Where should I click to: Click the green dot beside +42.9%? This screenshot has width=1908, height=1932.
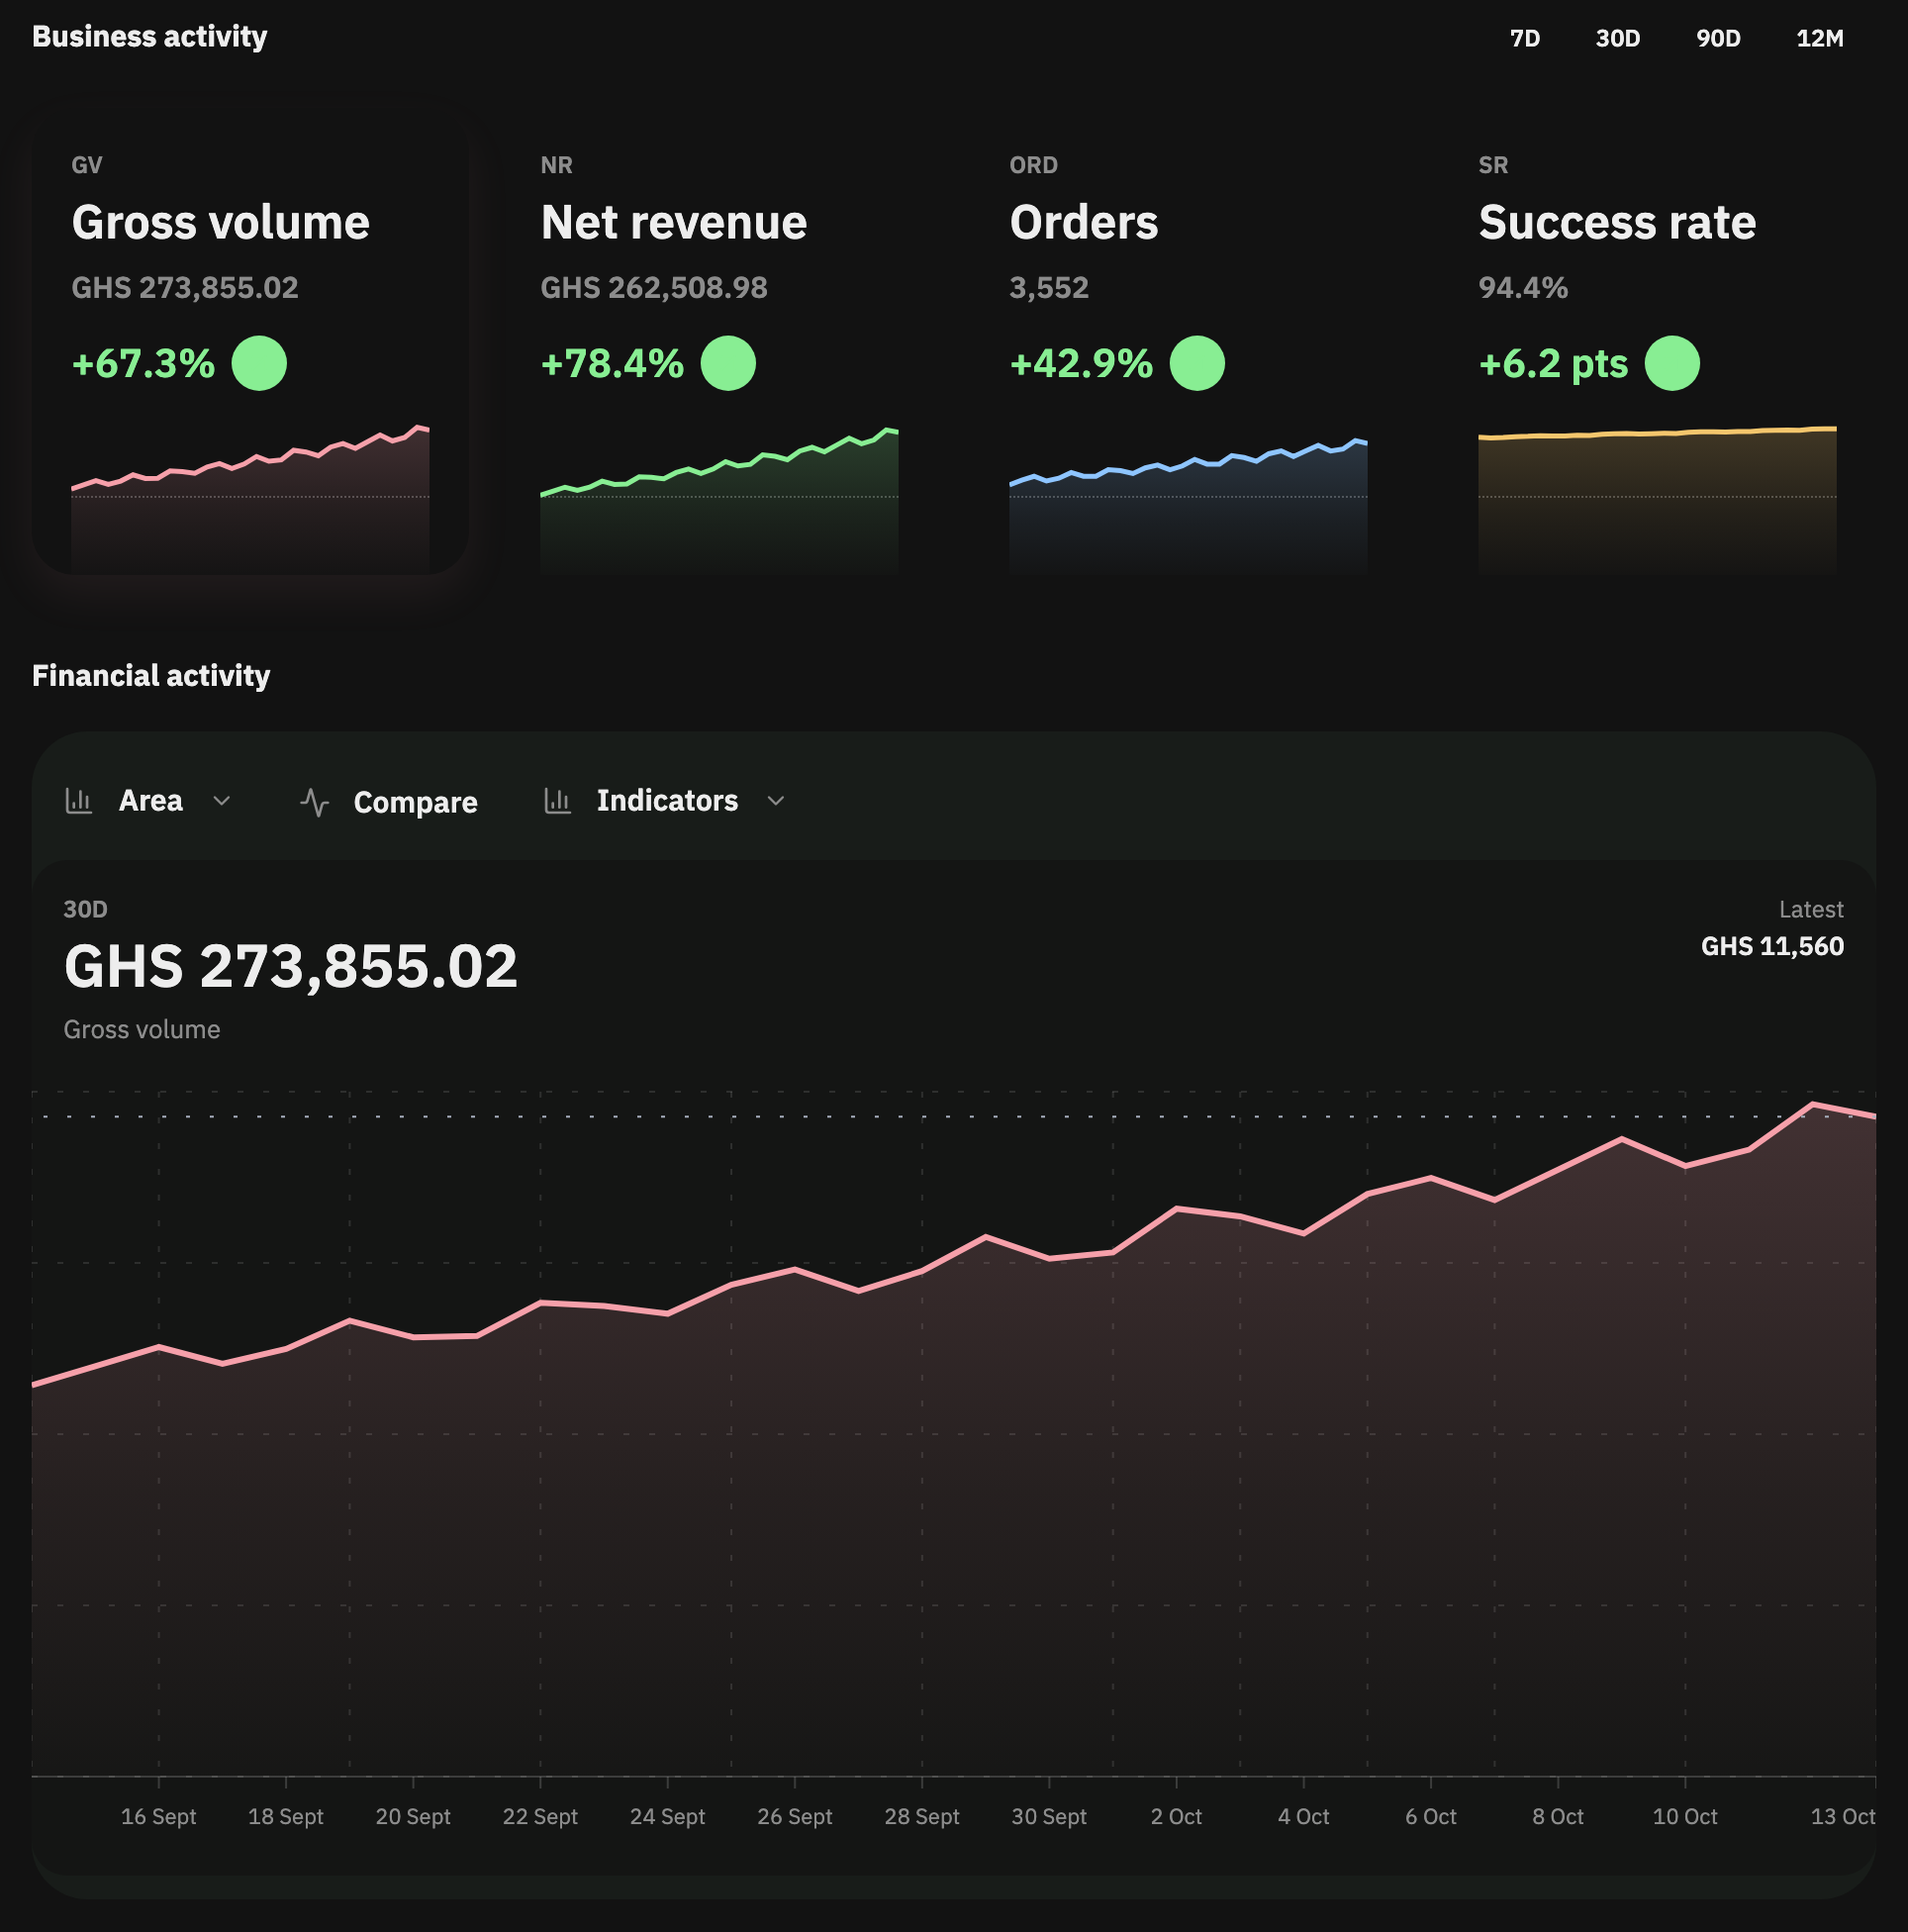(x=1197, y=363)
